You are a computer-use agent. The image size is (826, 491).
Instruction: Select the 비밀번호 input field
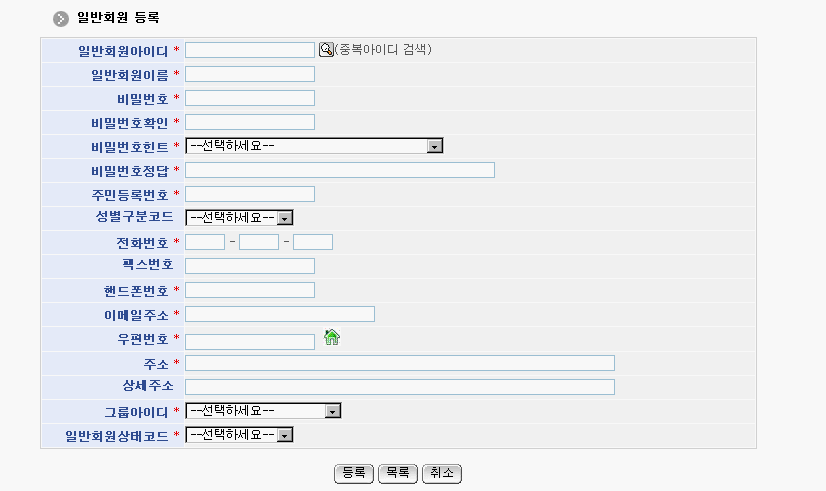pos(250,98)
